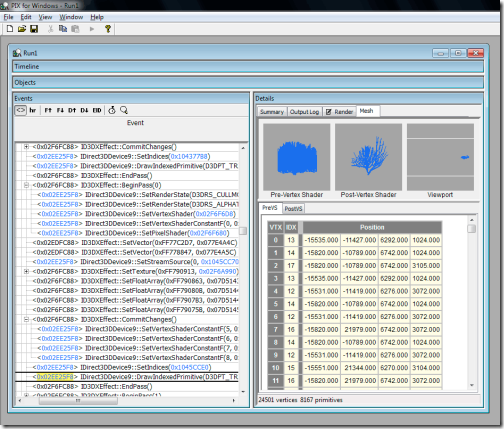Click the mesh table vertical scrollbar thumb

tap(471, 229)
